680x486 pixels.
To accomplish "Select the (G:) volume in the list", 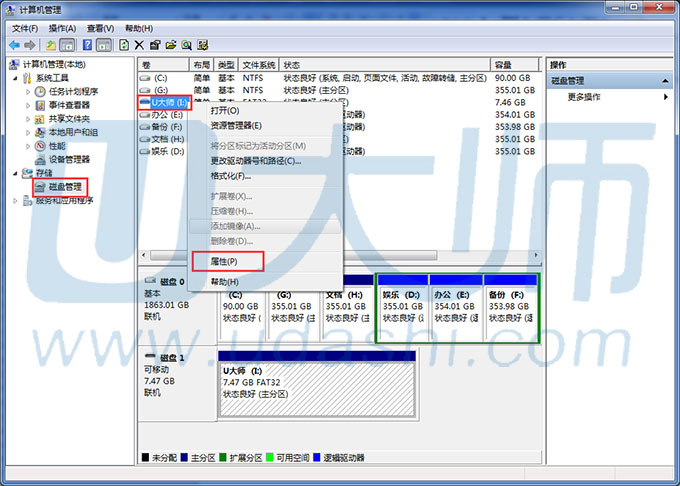I will pos(161,90).
